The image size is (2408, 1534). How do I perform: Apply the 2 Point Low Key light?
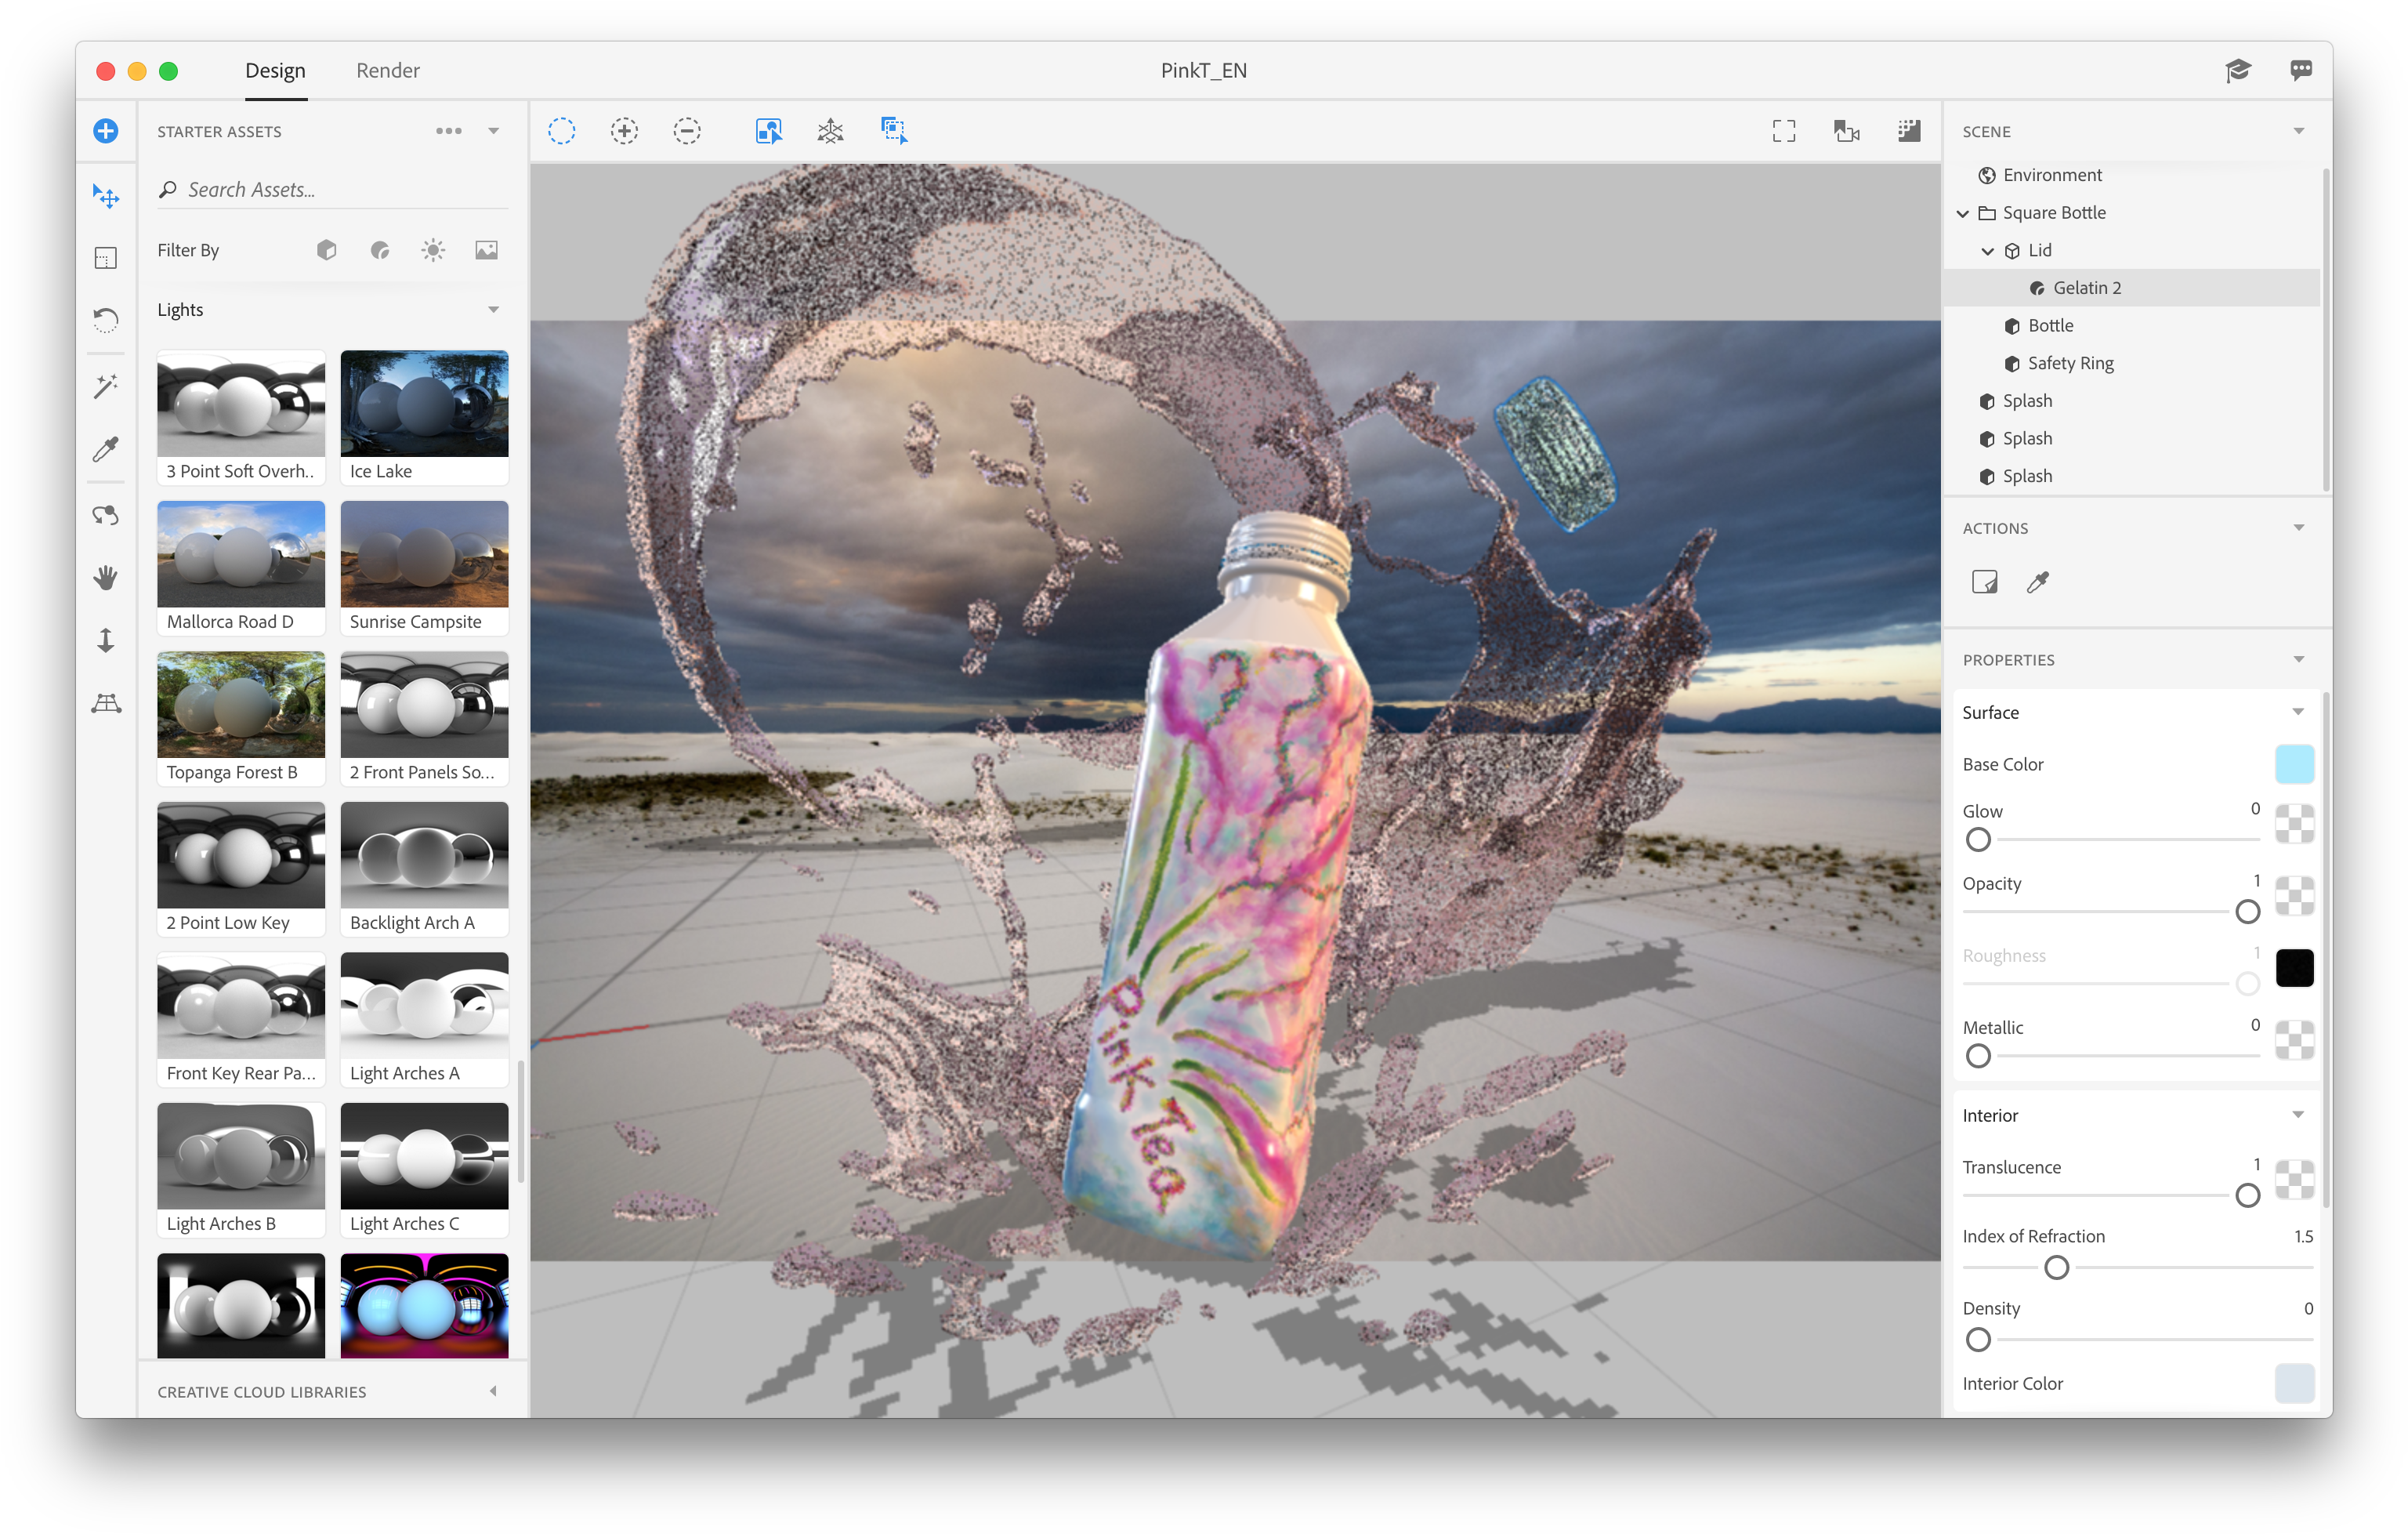click(x=241, y=869)
